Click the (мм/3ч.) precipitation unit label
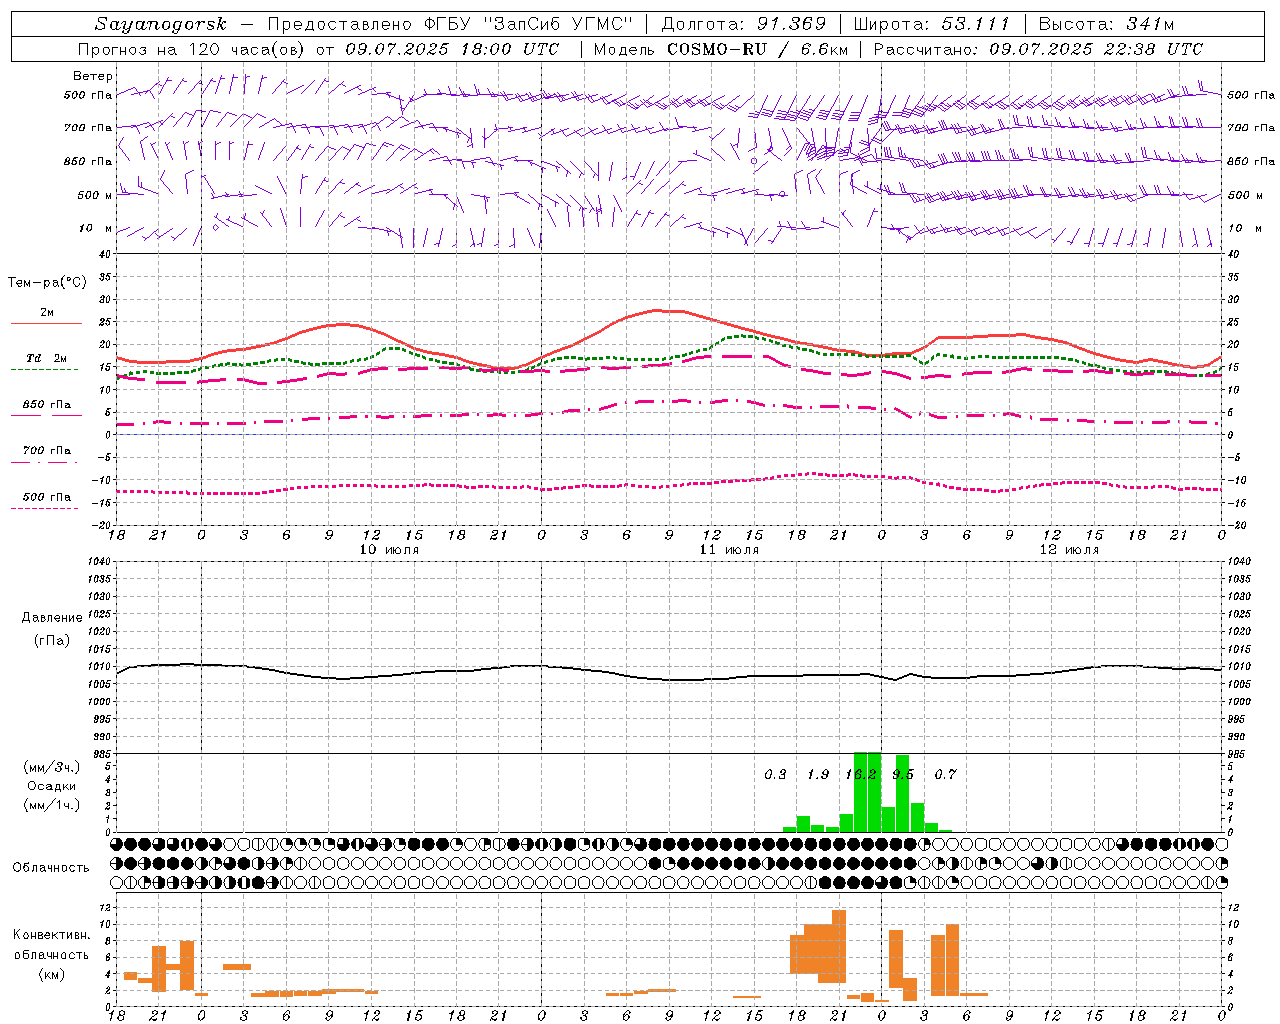The width and height of the screenshot is (1280, 1024). (52, 767)
